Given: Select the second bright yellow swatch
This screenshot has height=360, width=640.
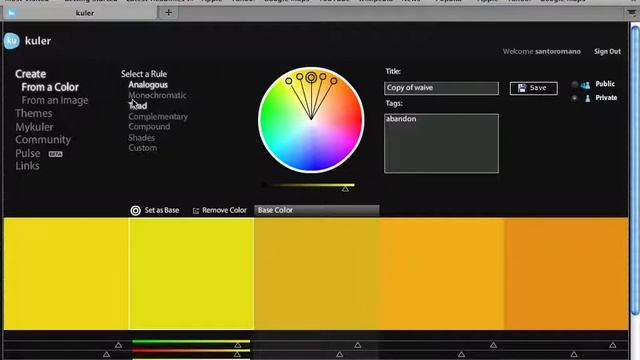Looking at the screenshot, I should tap(191, 273).
